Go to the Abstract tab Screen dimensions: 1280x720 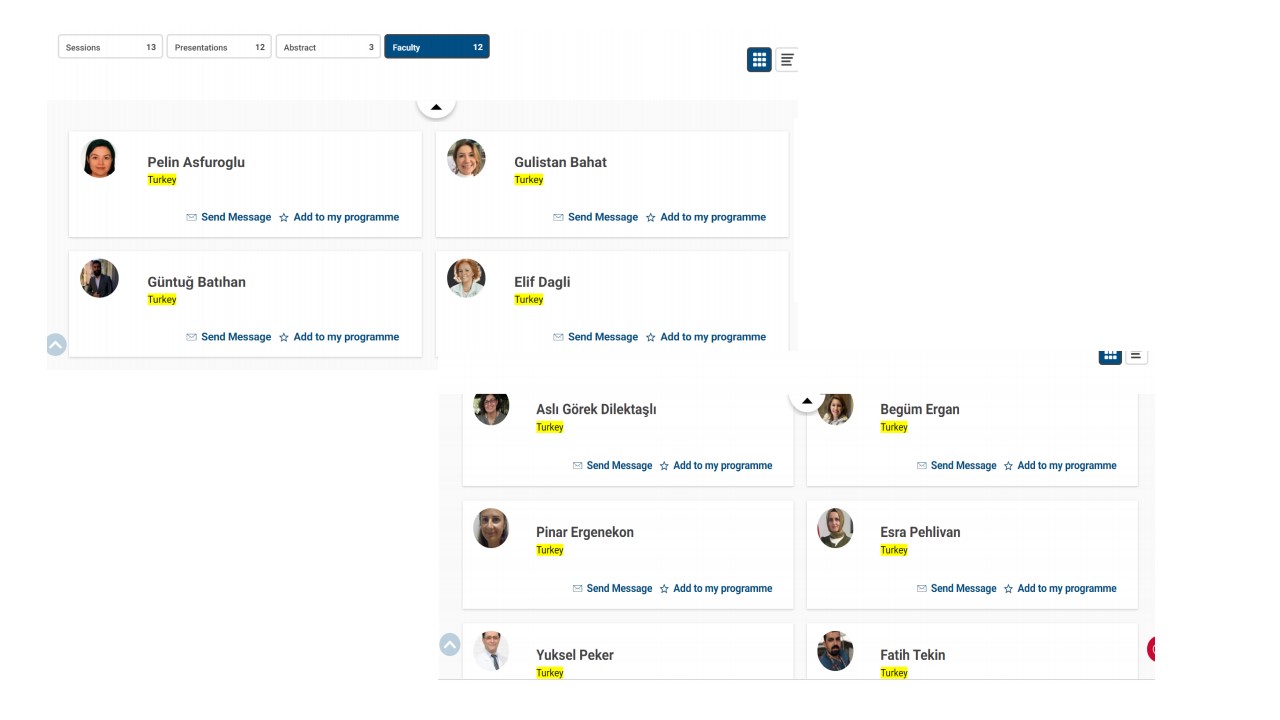coord(328,47)
